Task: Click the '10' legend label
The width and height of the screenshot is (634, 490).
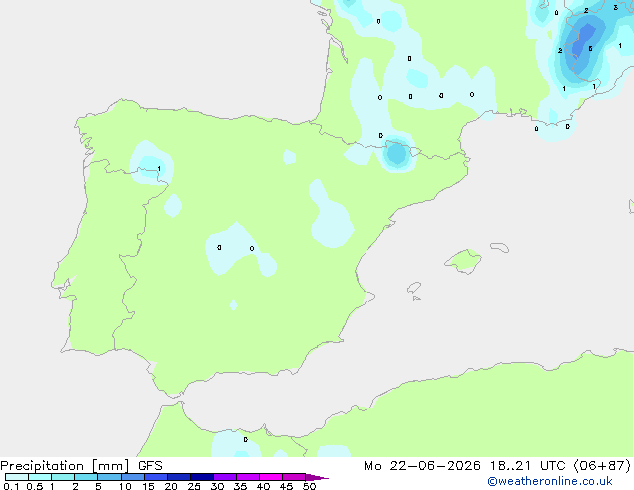Action: click(125, 486)
